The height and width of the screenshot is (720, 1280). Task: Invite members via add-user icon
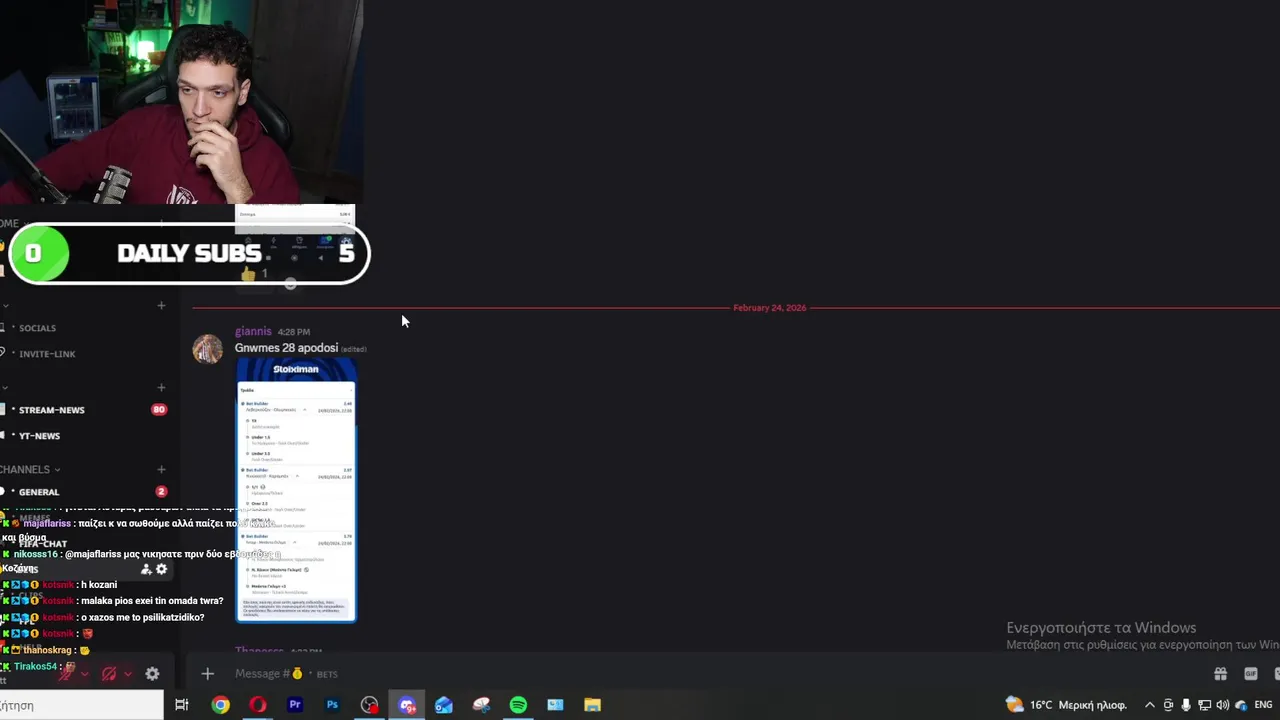click(x=146, y=569)
